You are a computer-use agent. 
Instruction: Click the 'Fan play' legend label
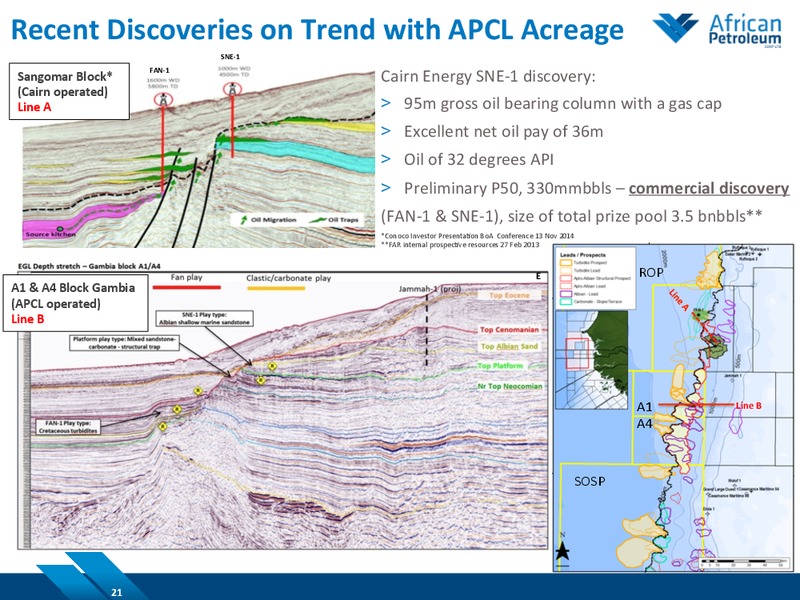pyautogui.click(x=186, y=277)
